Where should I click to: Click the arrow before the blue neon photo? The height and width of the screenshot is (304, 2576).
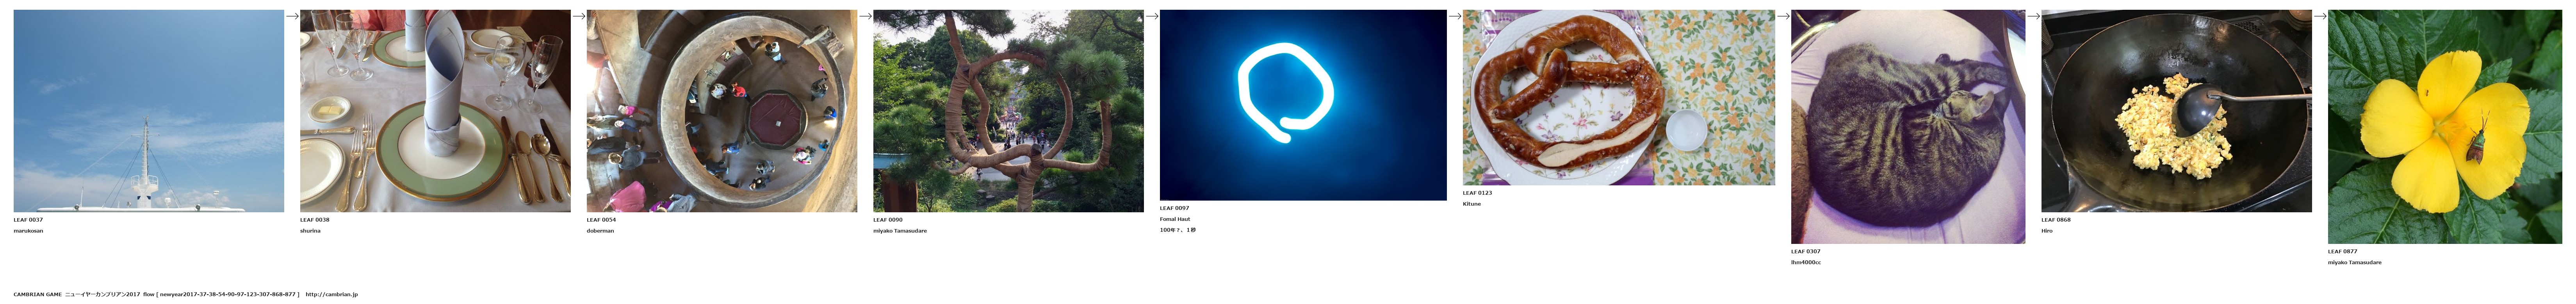pyautogui.click(x=1152, y=16)
